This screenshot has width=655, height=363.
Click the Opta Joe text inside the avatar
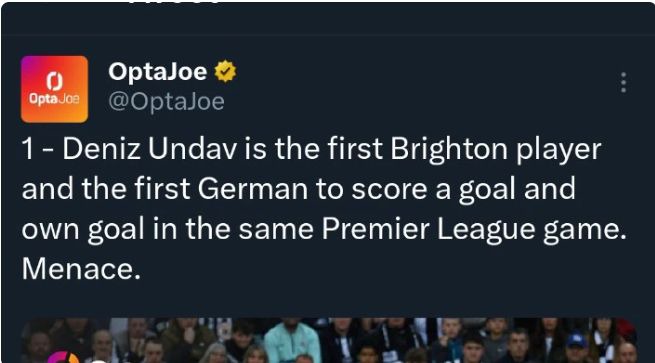54,99
